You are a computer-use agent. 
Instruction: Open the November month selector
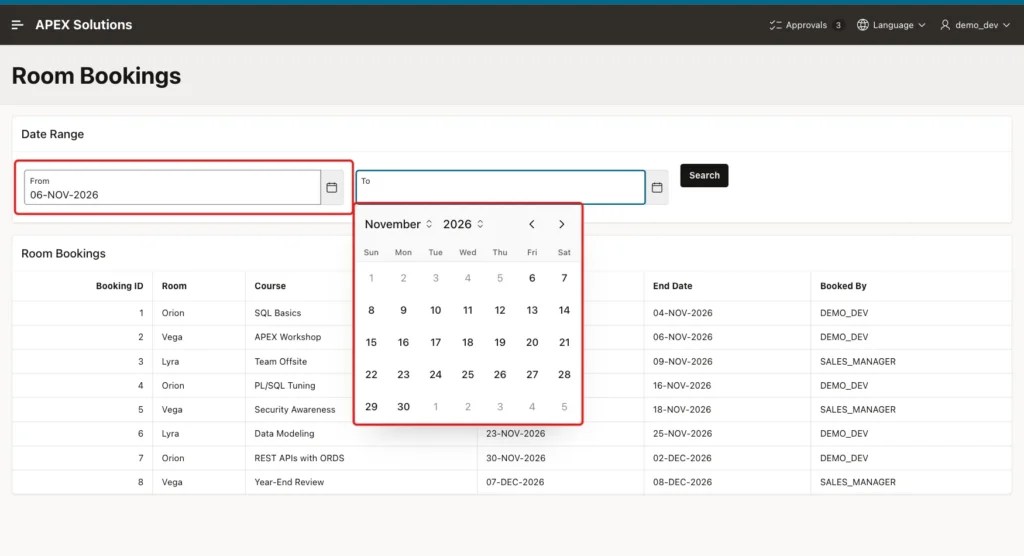(x=398, y=224)
